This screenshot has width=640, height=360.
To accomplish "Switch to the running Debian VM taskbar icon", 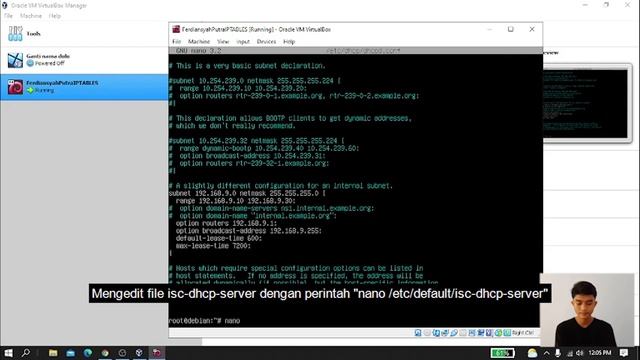I will [x=157, y=353].
